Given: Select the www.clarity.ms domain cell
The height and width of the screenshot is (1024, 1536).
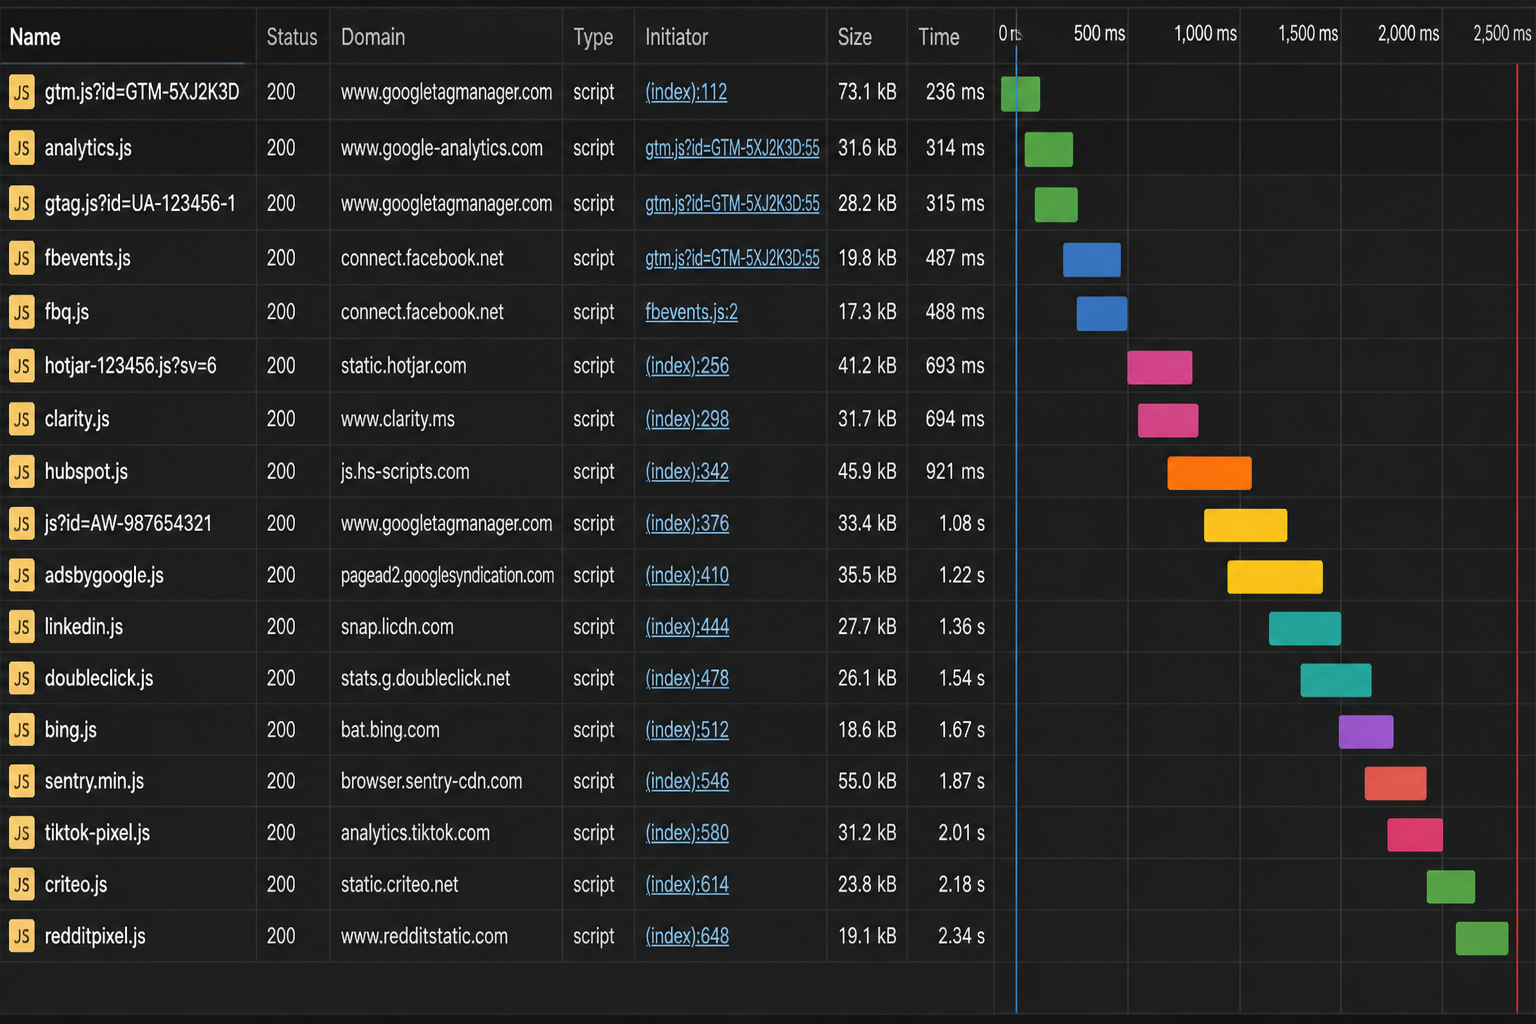Looking at the screenshot, I should [x=398, y=419].
